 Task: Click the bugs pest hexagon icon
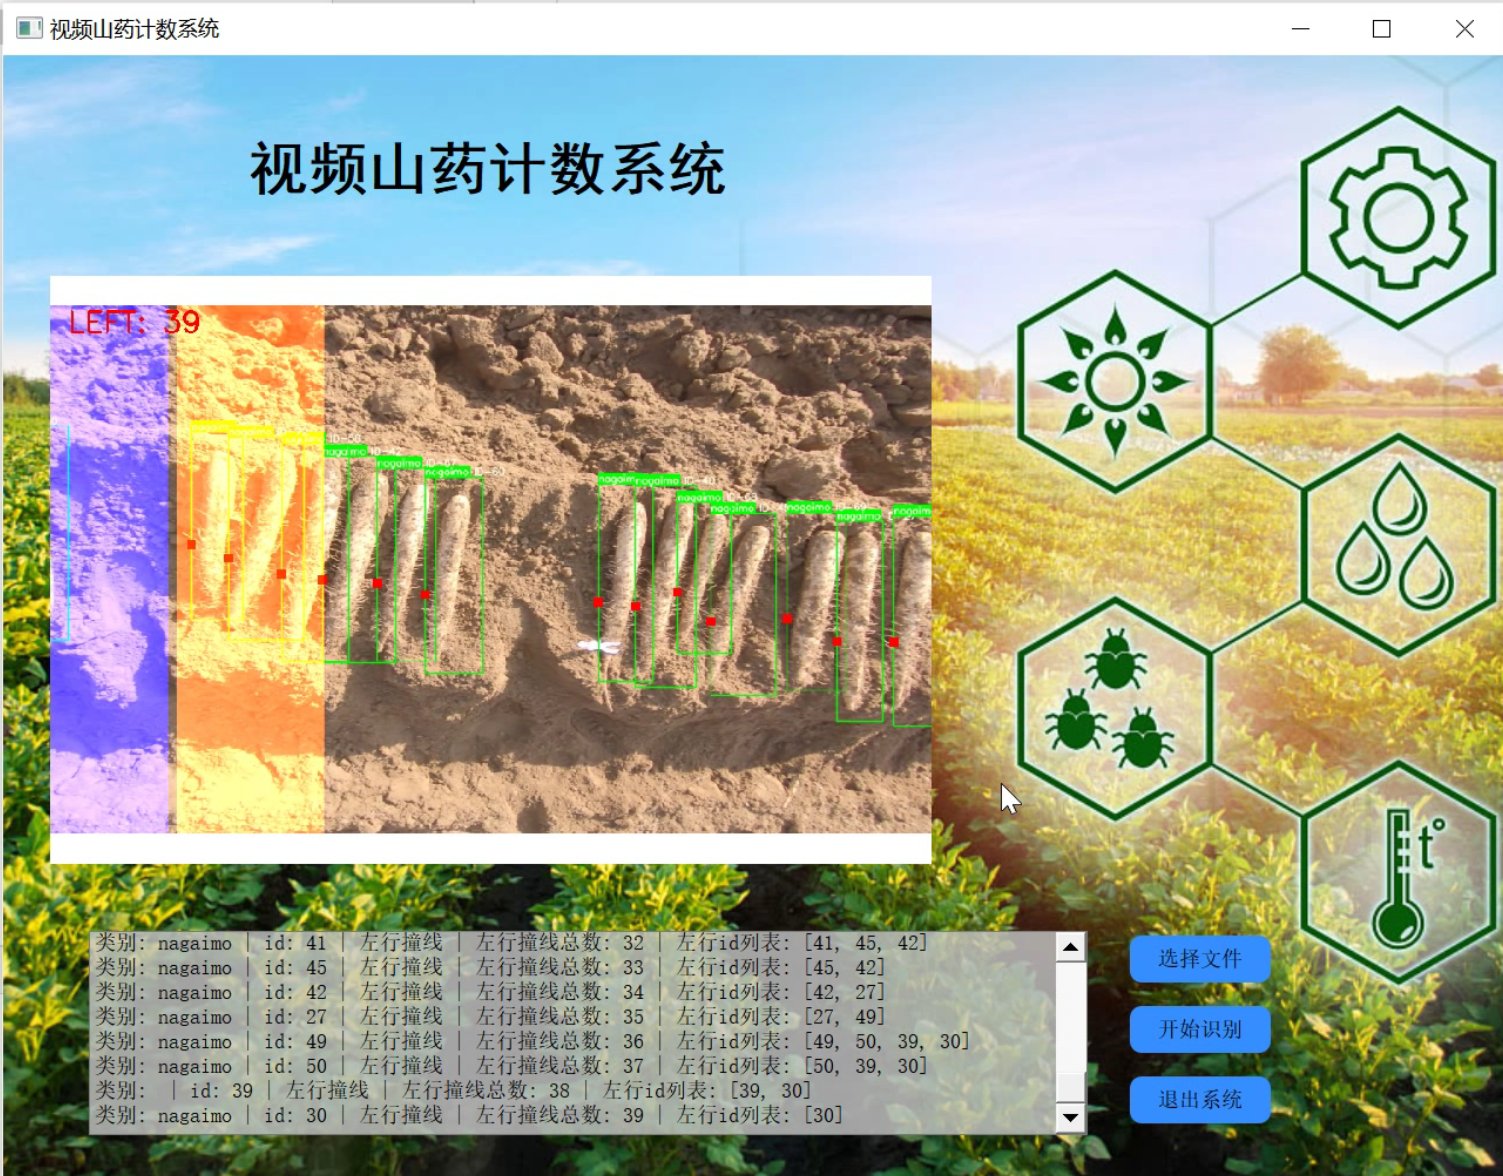(x=1115, y=708)
